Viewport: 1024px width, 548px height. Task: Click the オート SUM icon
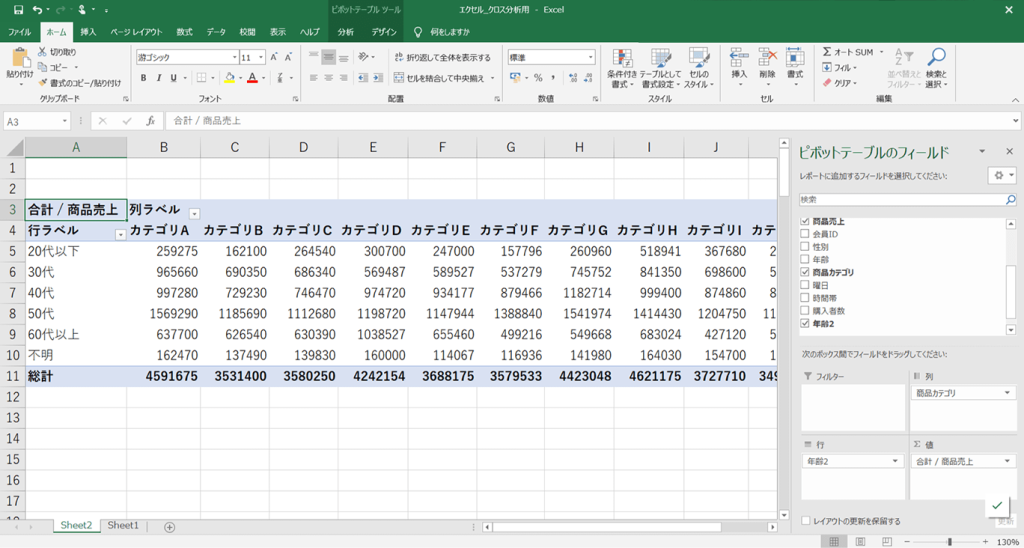pyautogui.click(x=828, y=52)
